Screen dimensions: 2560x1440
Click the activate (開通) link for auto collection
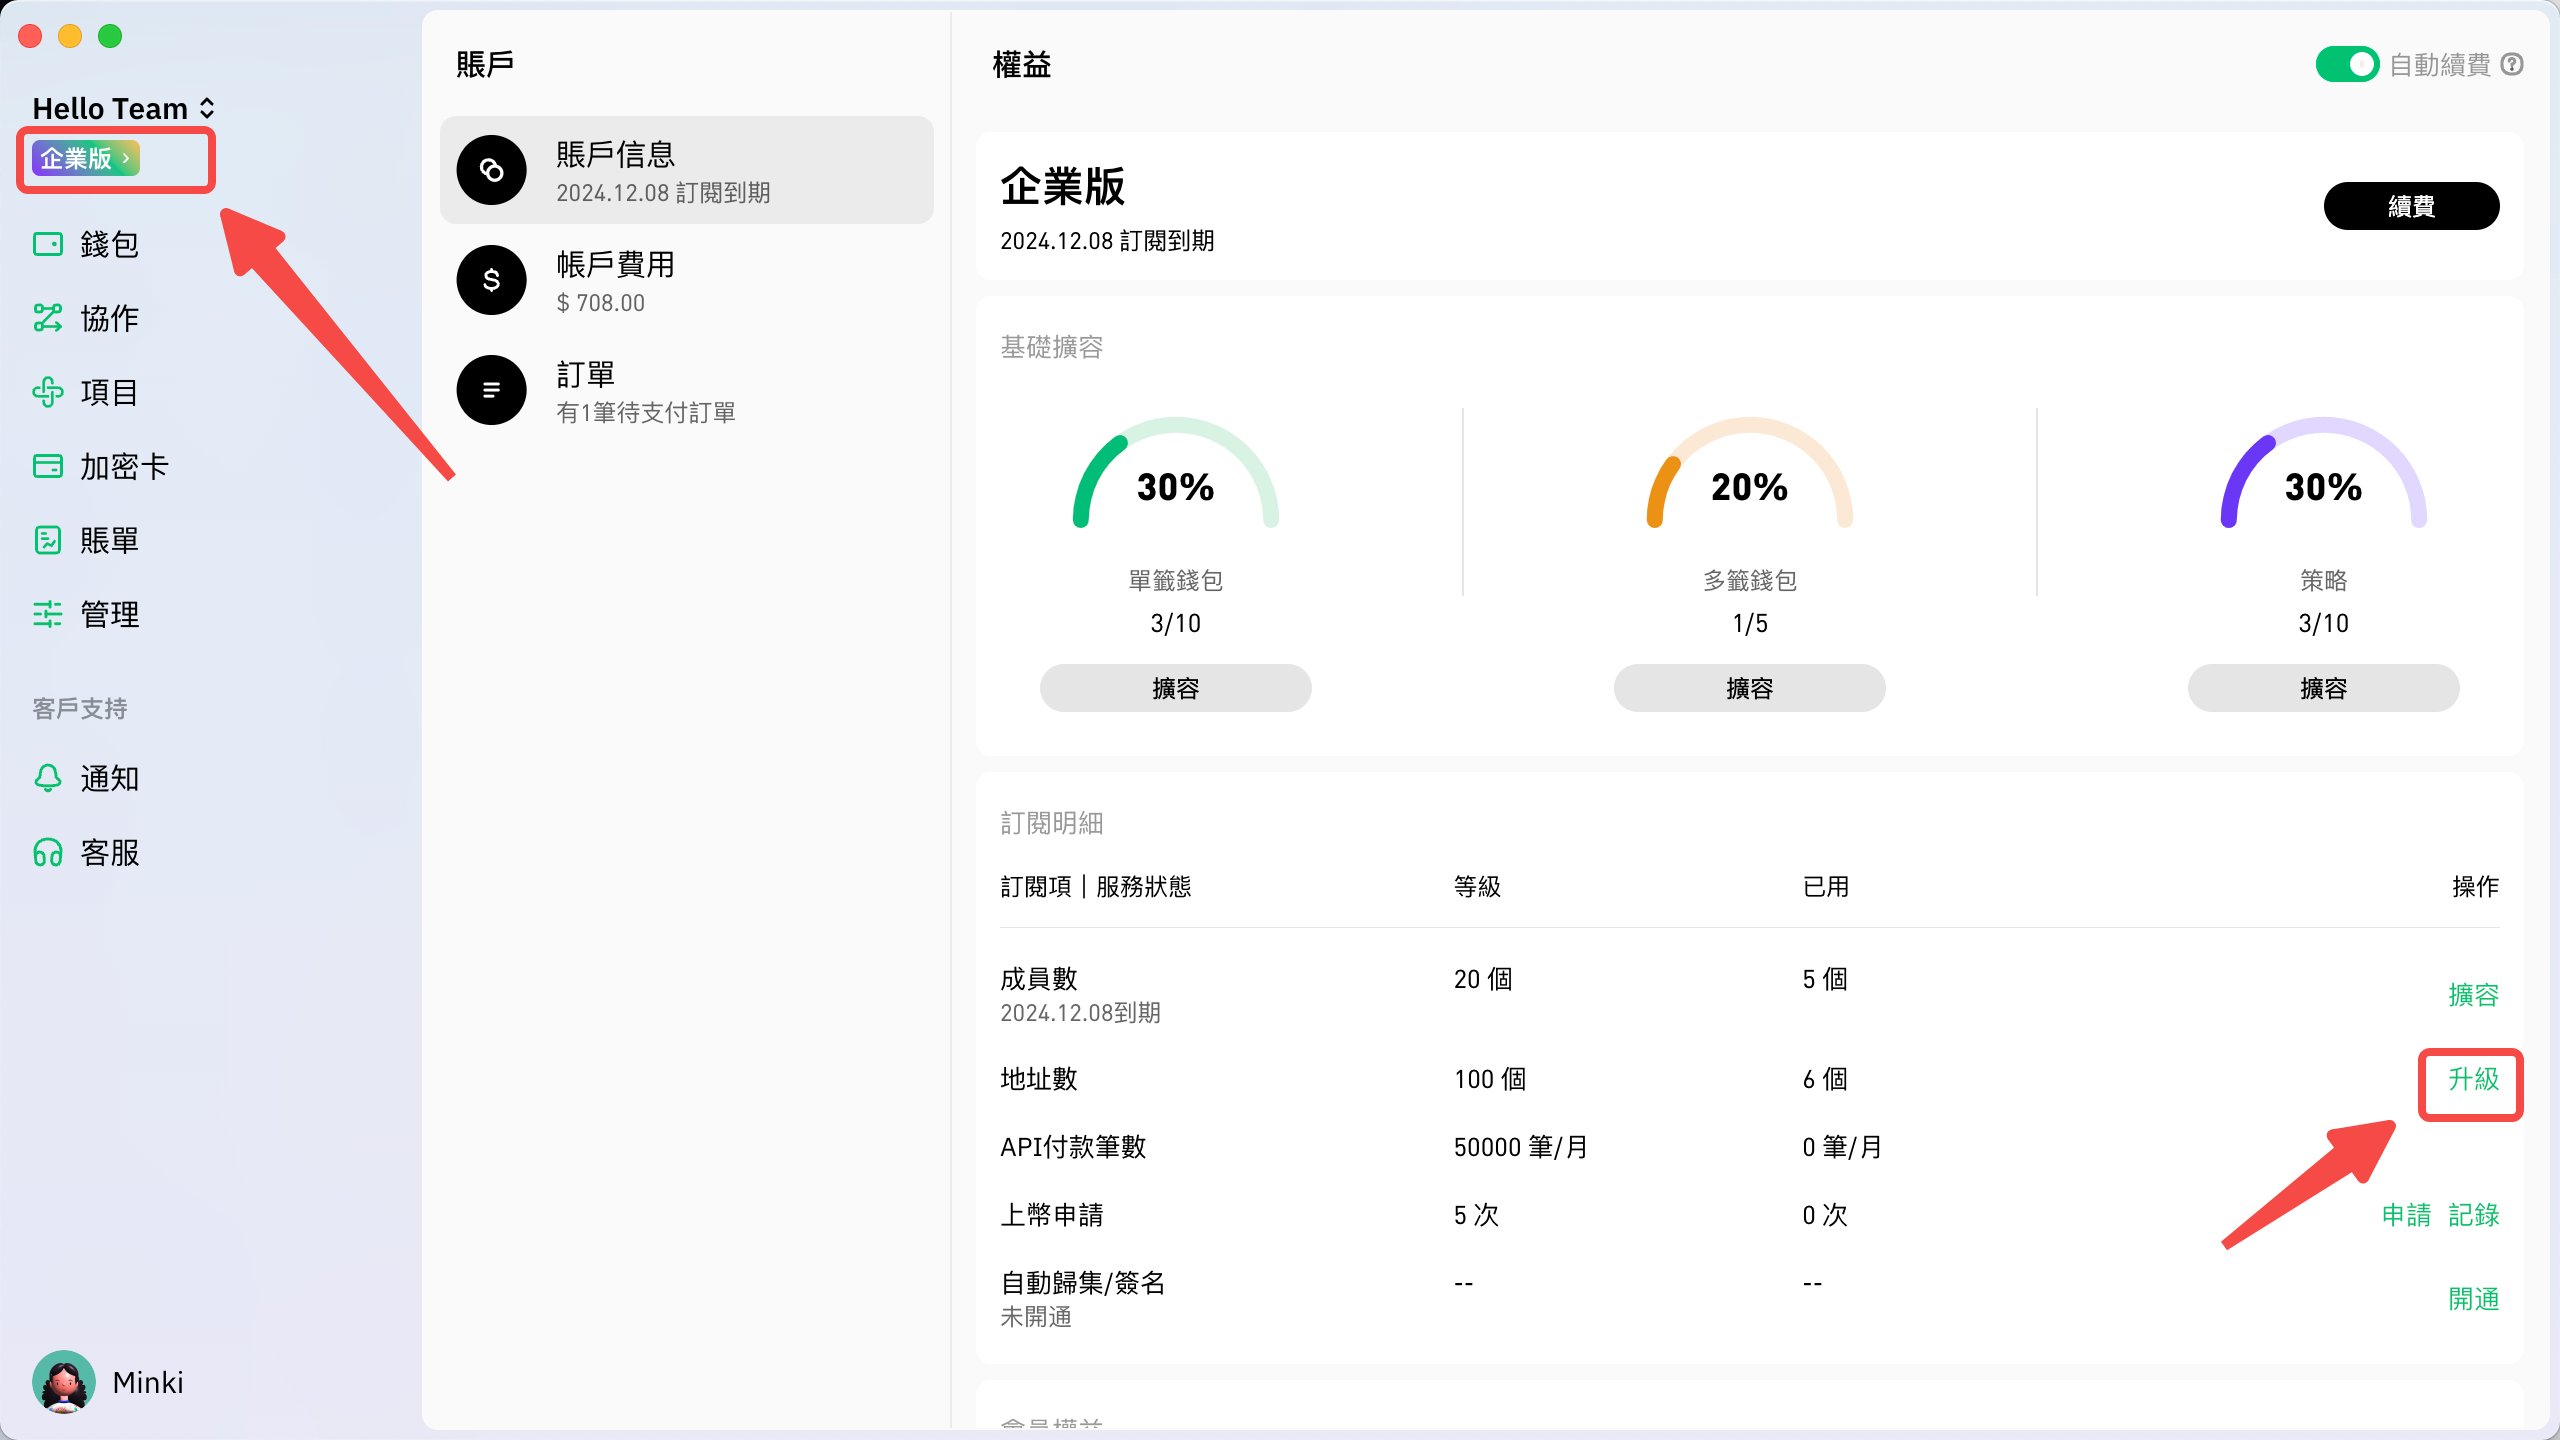point(2472,1299)
